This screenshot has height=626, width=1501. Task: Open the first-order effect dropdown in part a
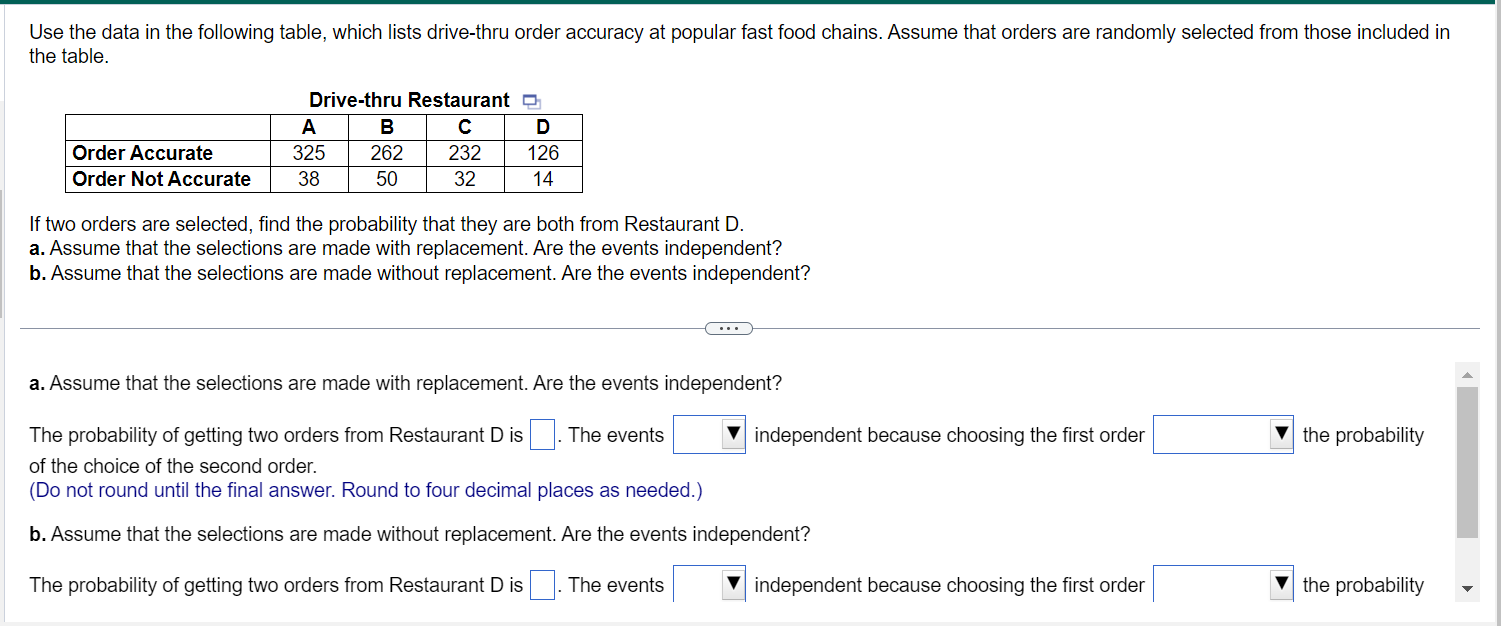point(1223,434)
